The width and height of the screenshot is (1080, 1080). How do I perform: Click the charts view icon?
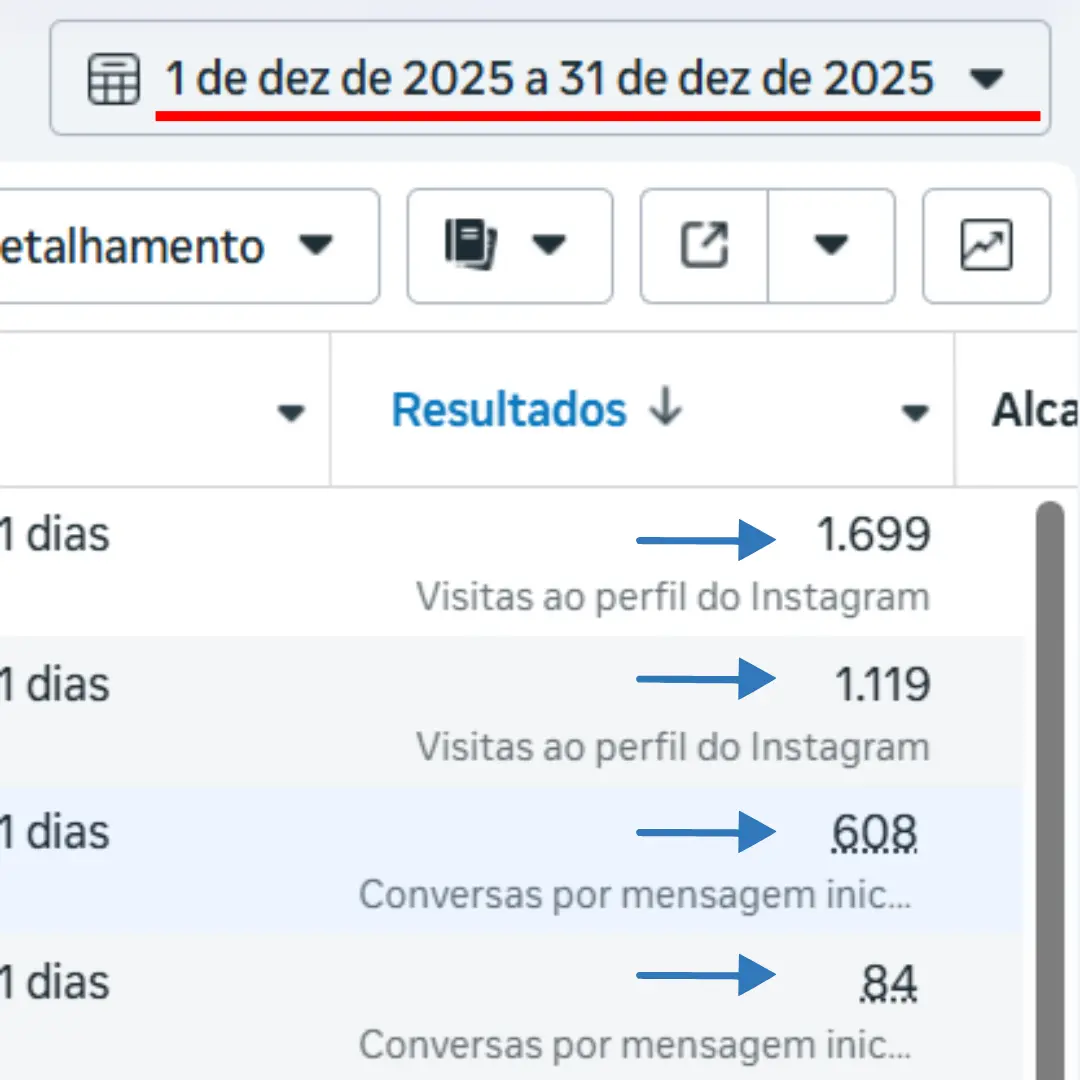[986, 246]
